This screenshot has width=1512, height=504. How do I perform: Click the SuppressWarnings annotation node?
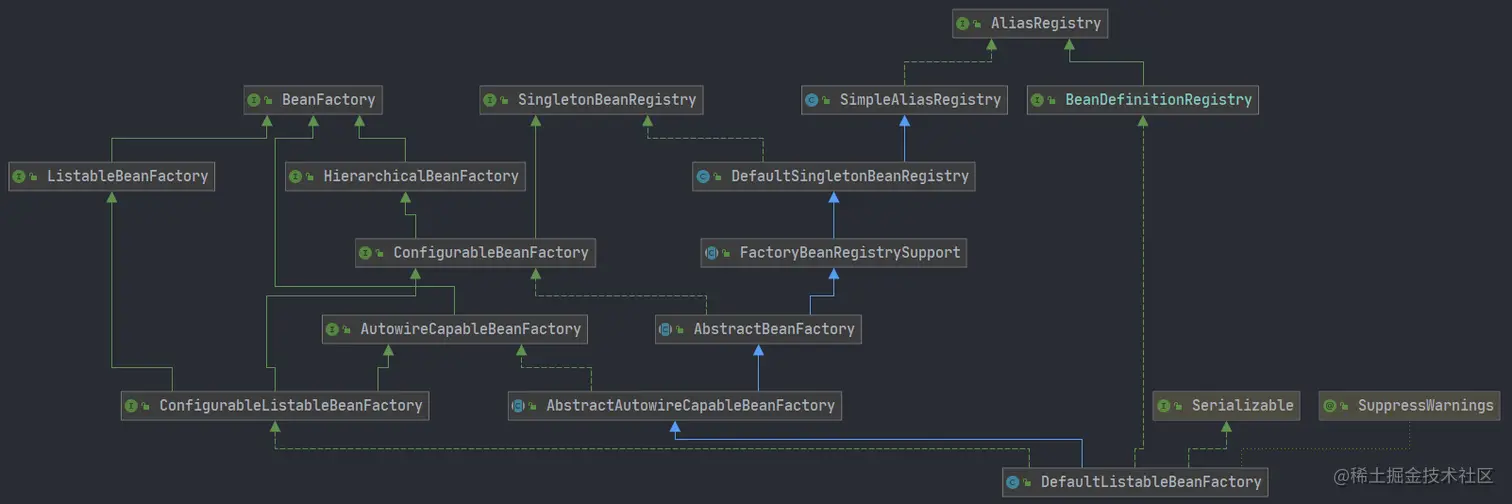pyautogui.click(x=1409, y=405)
